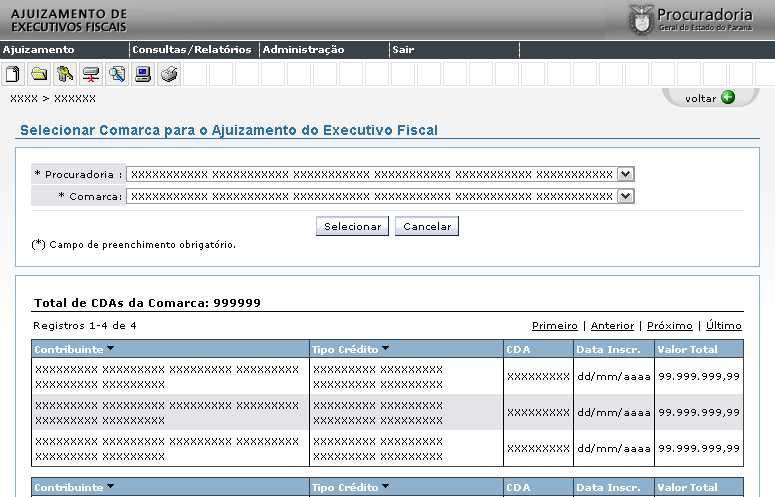This screenshot has height=497, width=775.
Task: Jump to Último page link
Action: pos(724,325)
